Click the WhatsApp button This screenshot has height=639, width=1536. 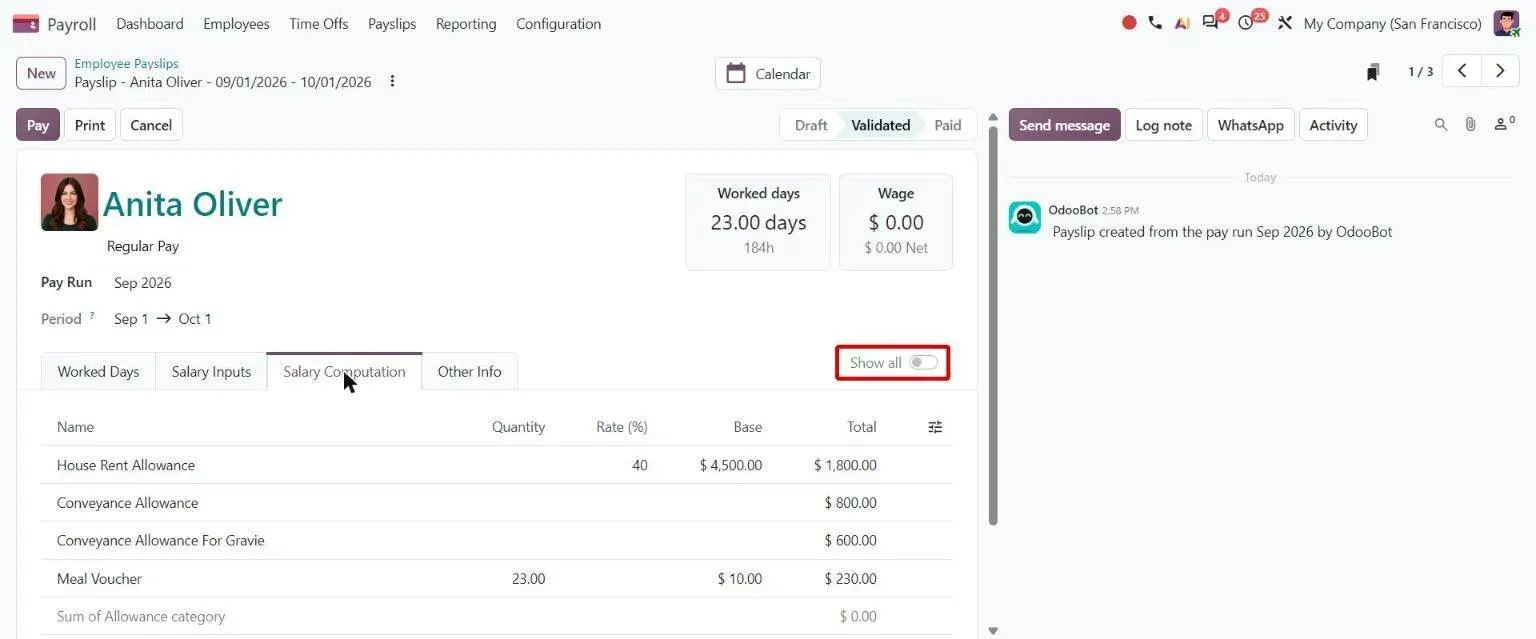pos(1250,125)
